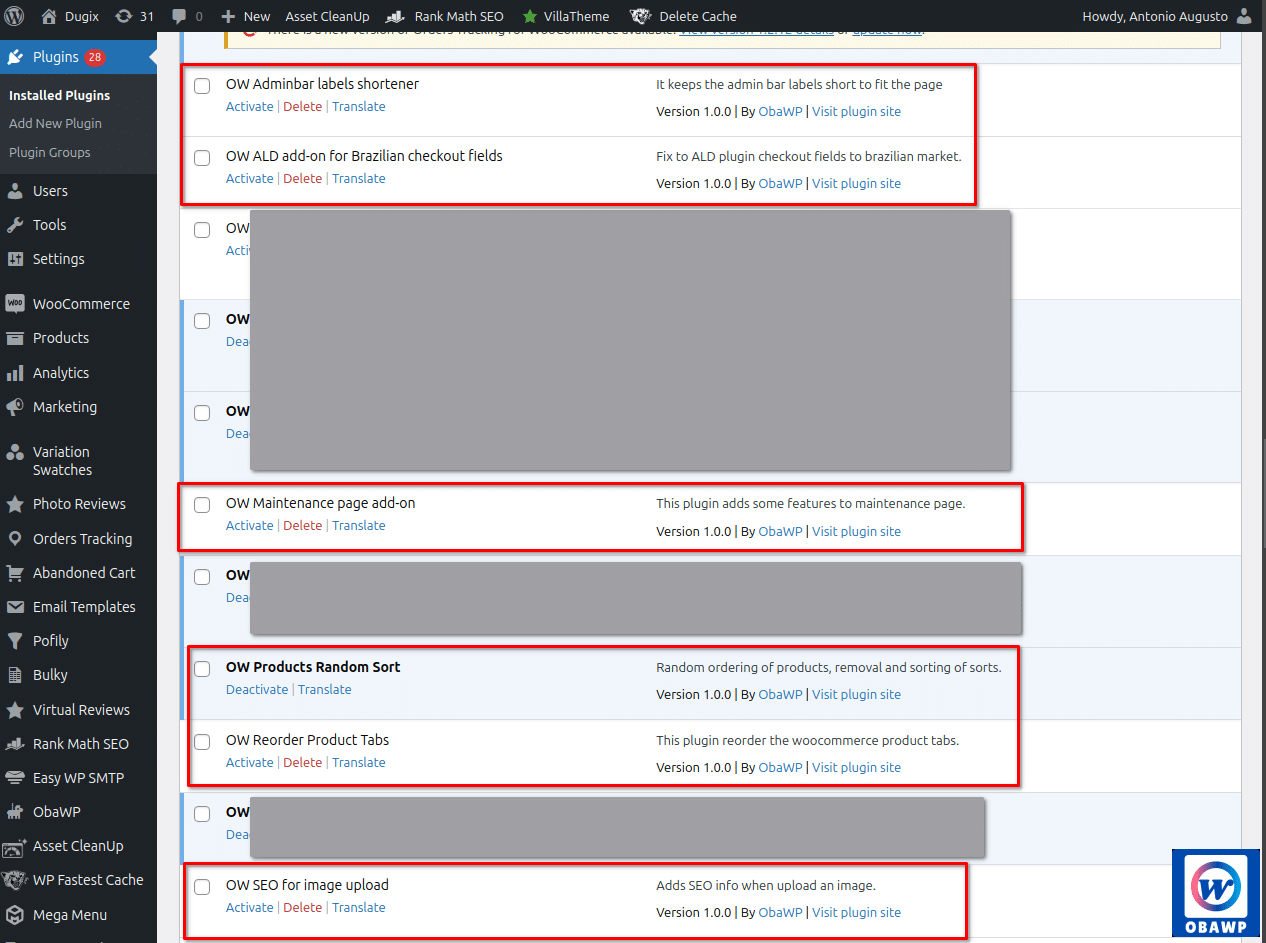Check the OW SEO for image upload checkbox
The image size is (1266, 943).
pyautogui.click(x=202, y=887)
